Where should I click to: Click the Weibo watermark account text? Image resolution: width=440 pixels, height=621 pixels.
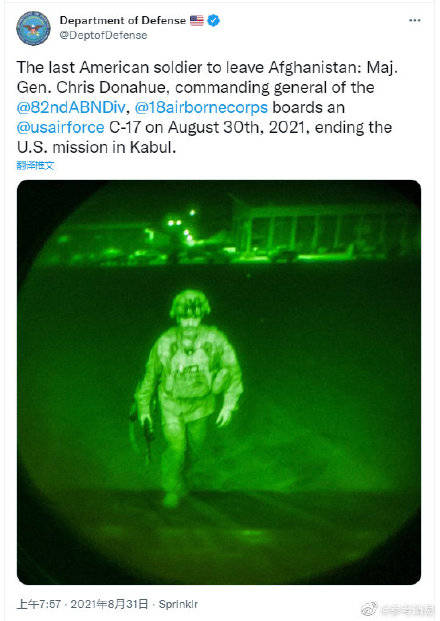coord(407,609)
